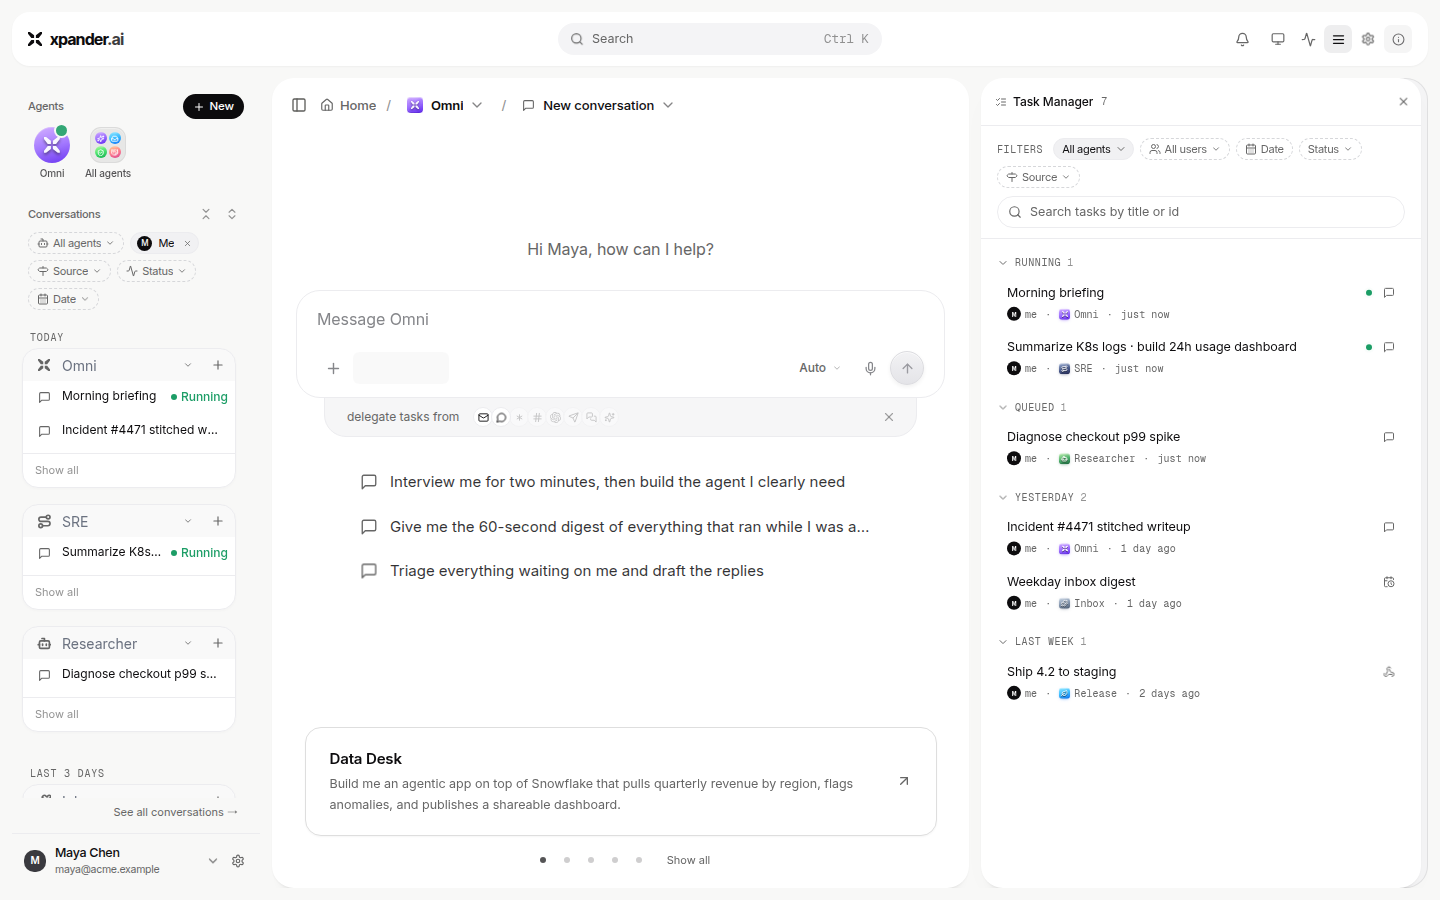Focus the Message Omni input field
Image resolution: width=1440 pixels, height=900 pixels.
click(x=620, y=320)
